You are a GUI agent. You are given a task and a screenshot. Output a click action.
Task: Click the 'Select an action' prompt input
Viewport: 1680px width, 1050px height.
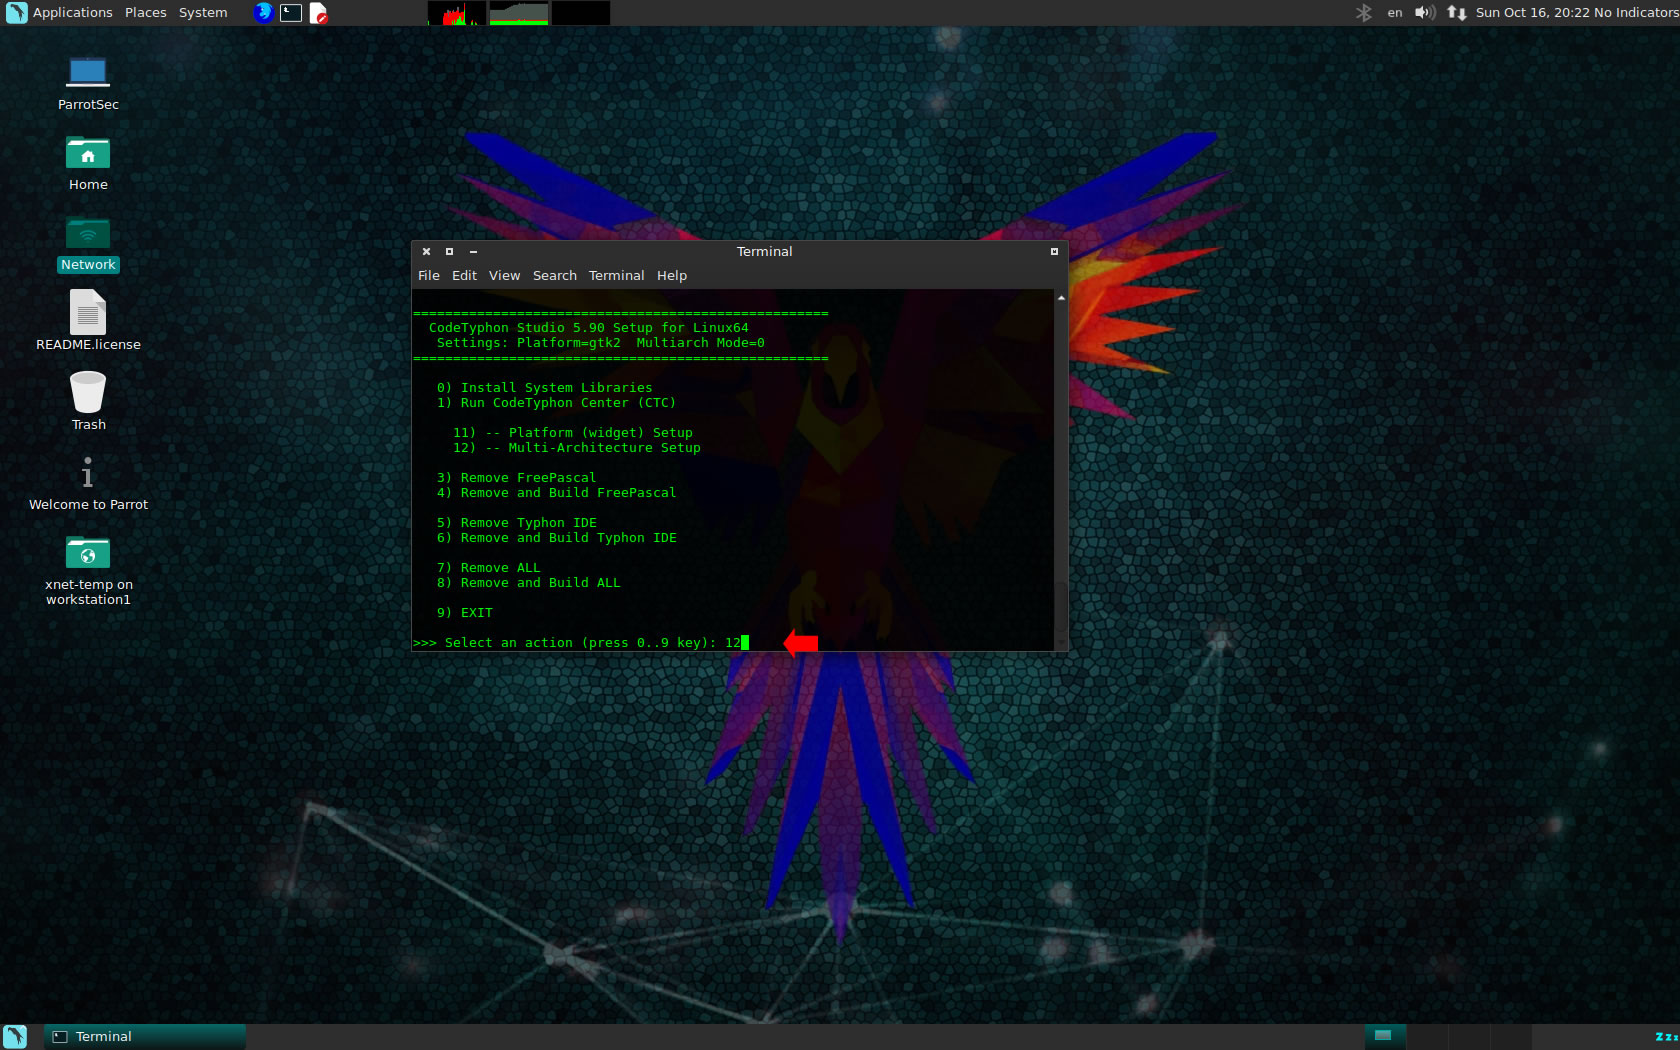click(580, 643)
